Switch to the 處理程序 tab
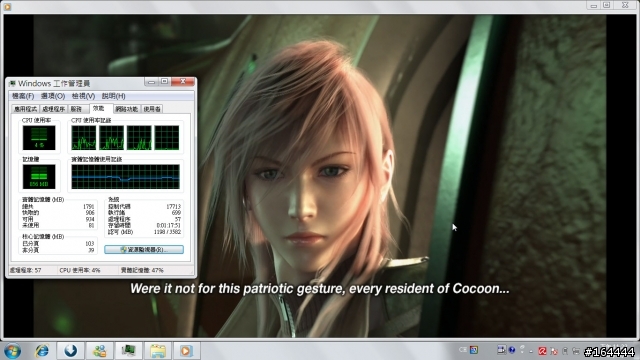640x360 pixels. [x=53, y=109]
